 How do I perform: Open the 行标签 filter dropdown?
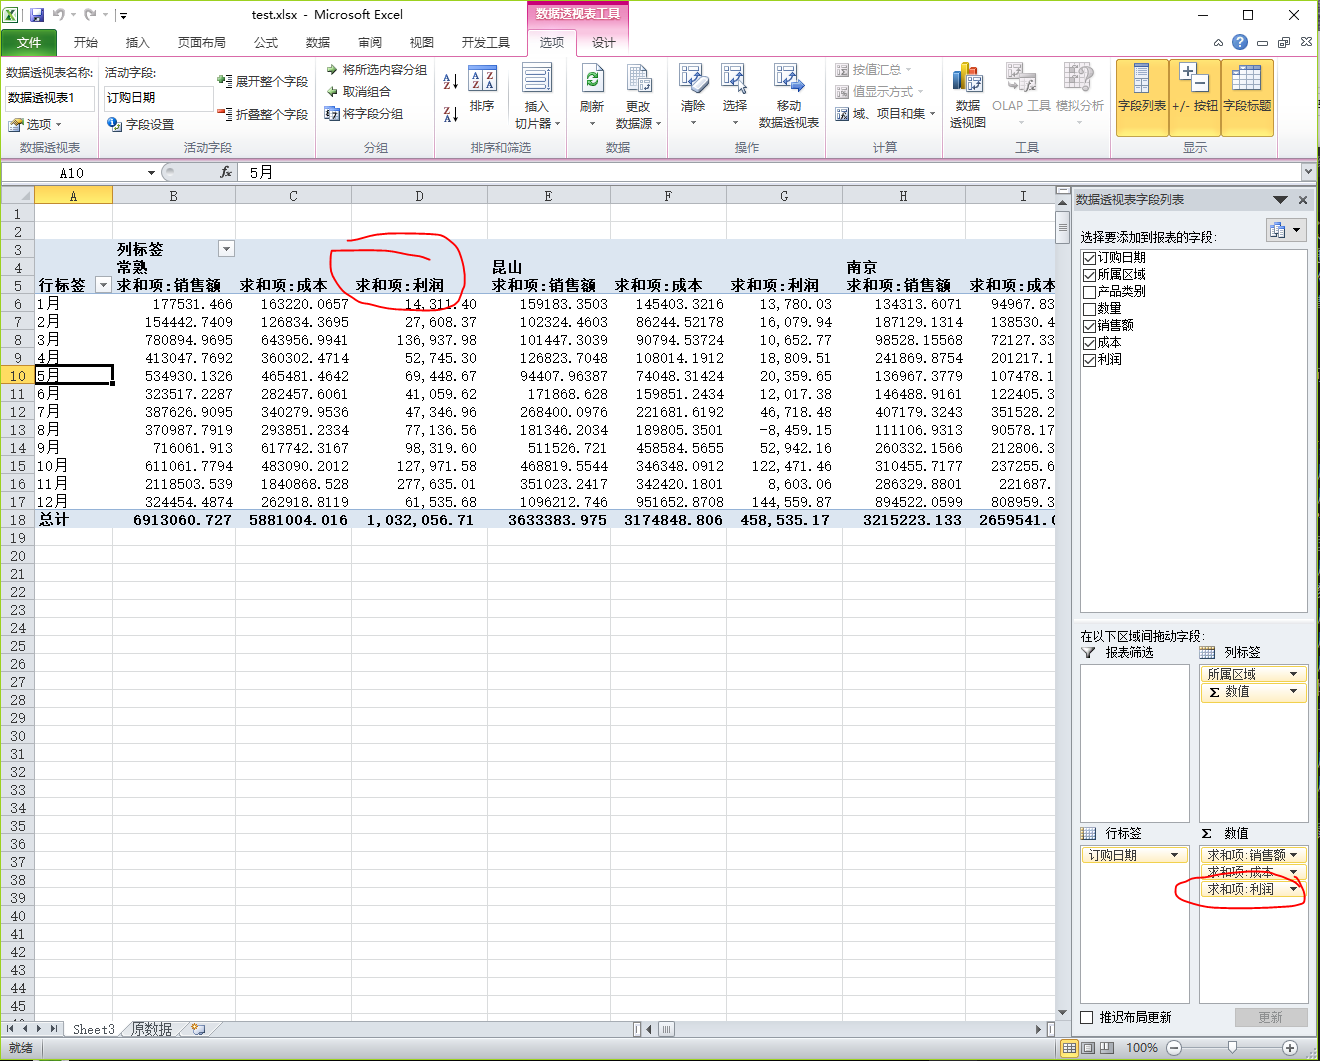pyautogui.click(x=102, y=285)
